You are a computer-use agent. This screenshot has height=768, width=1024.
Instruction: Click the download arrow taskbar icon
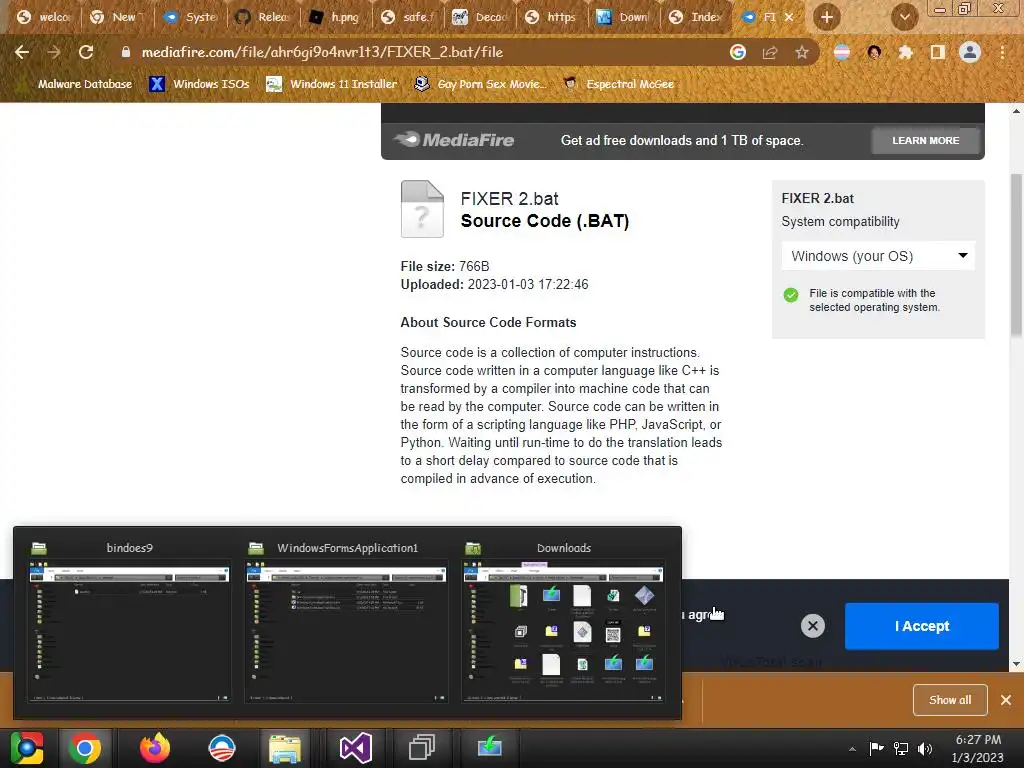(489, 748)
